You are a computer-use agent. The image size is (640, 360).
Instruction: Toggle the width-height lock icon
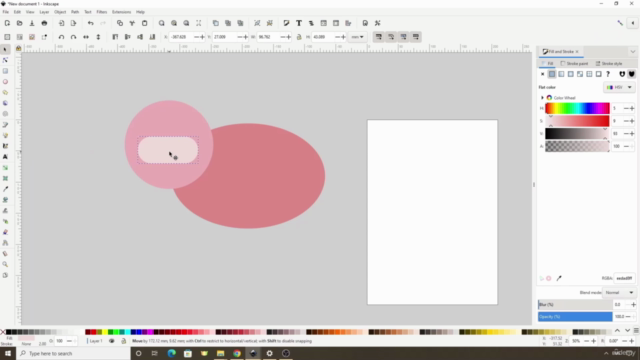[x=299, y=37]
